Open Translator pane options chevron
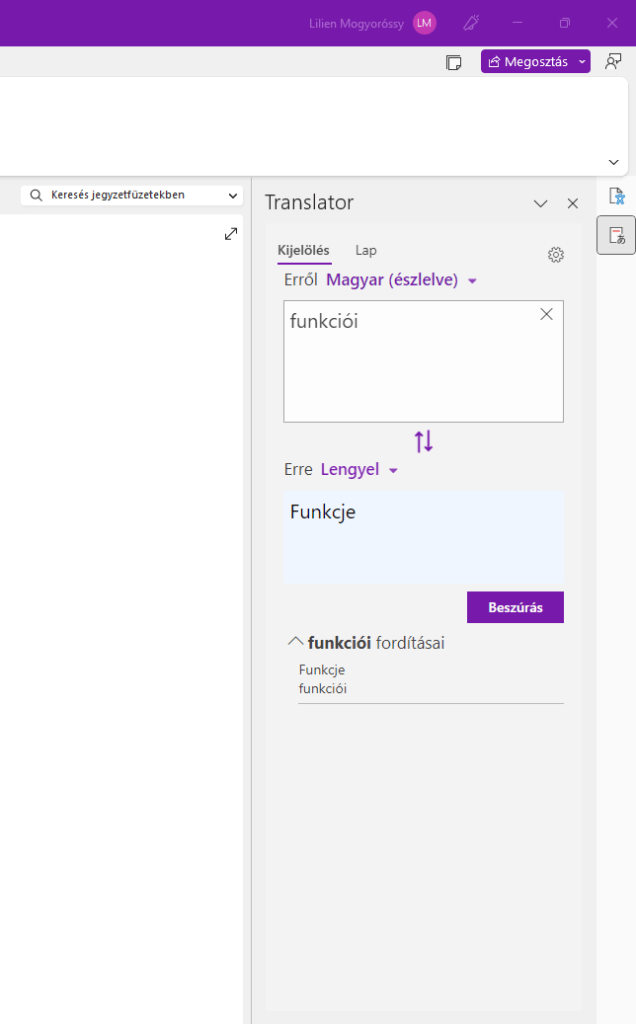 coord(541,203)
